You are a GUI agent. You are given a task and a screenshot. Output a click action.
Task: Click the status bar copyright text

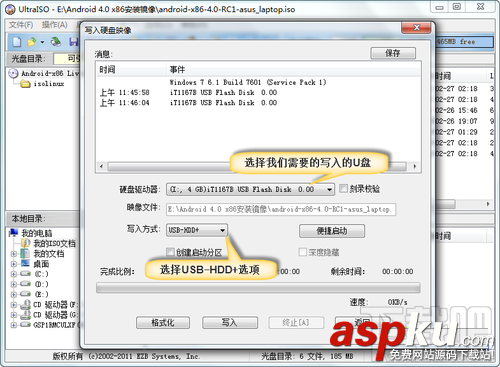coord(126,356)
